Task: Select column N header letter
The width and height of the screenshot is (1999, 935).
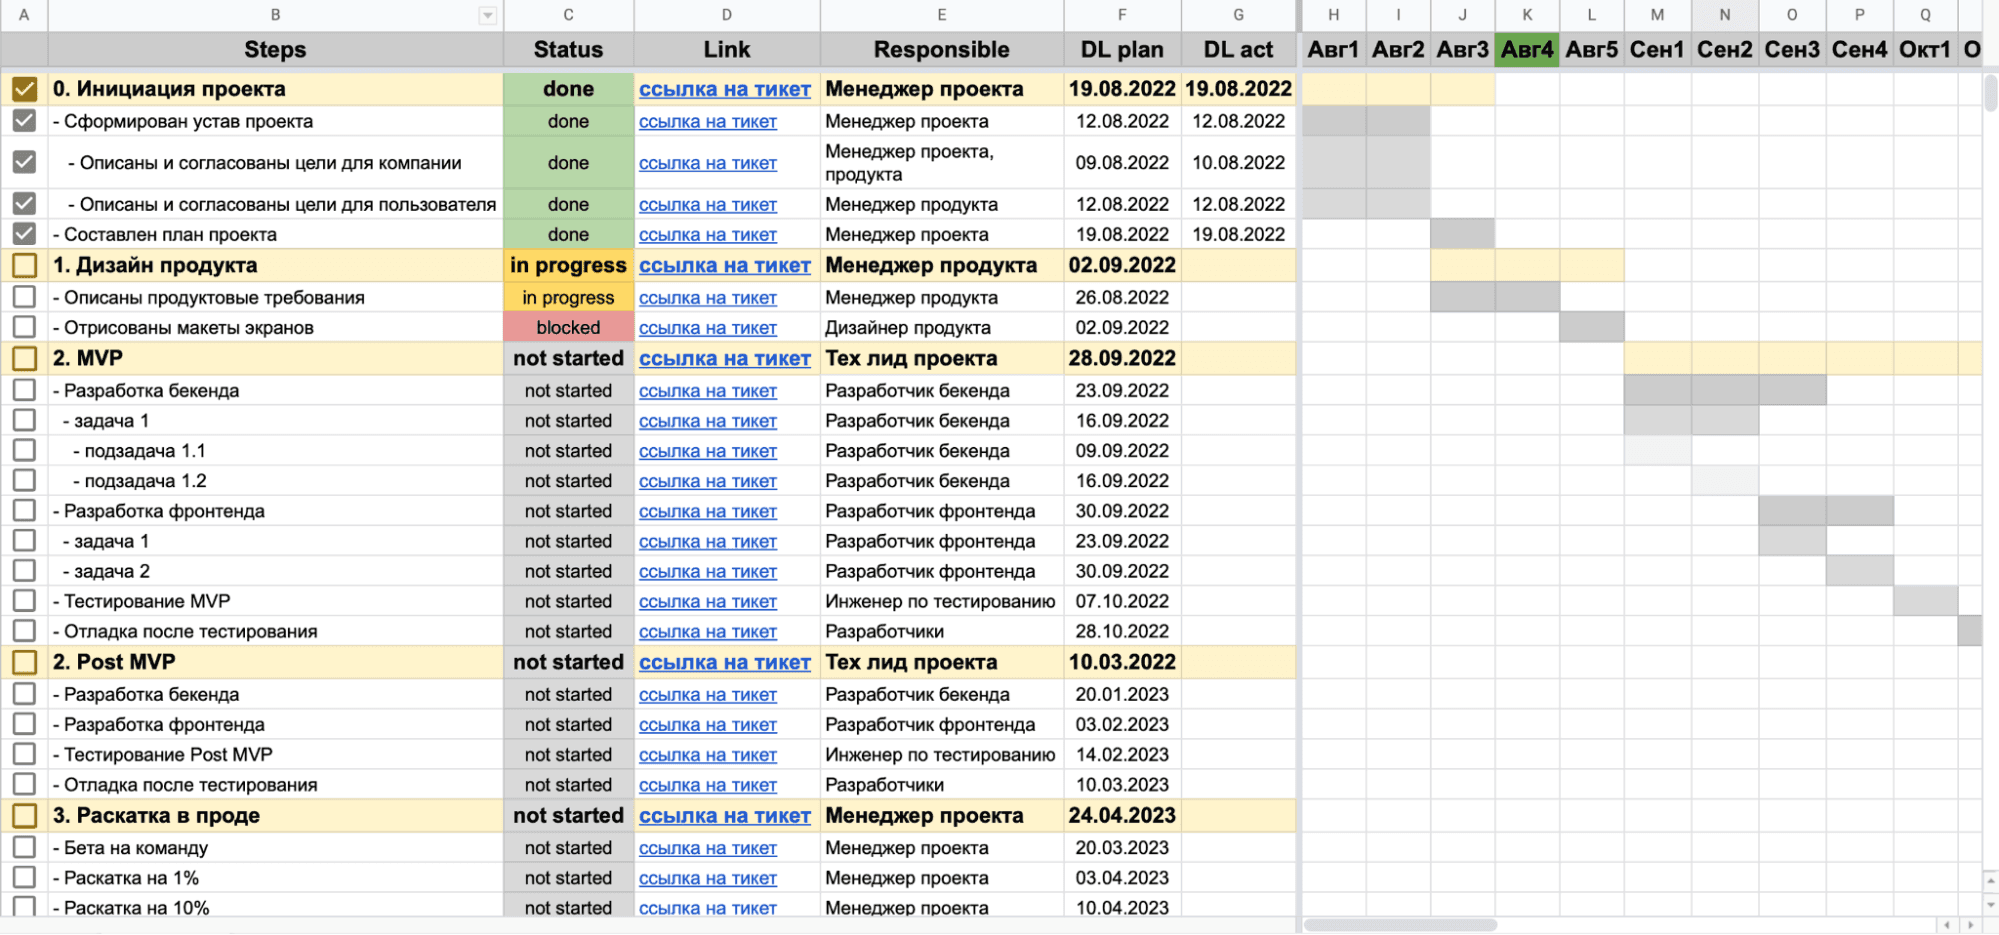Action: point(1725,15)
